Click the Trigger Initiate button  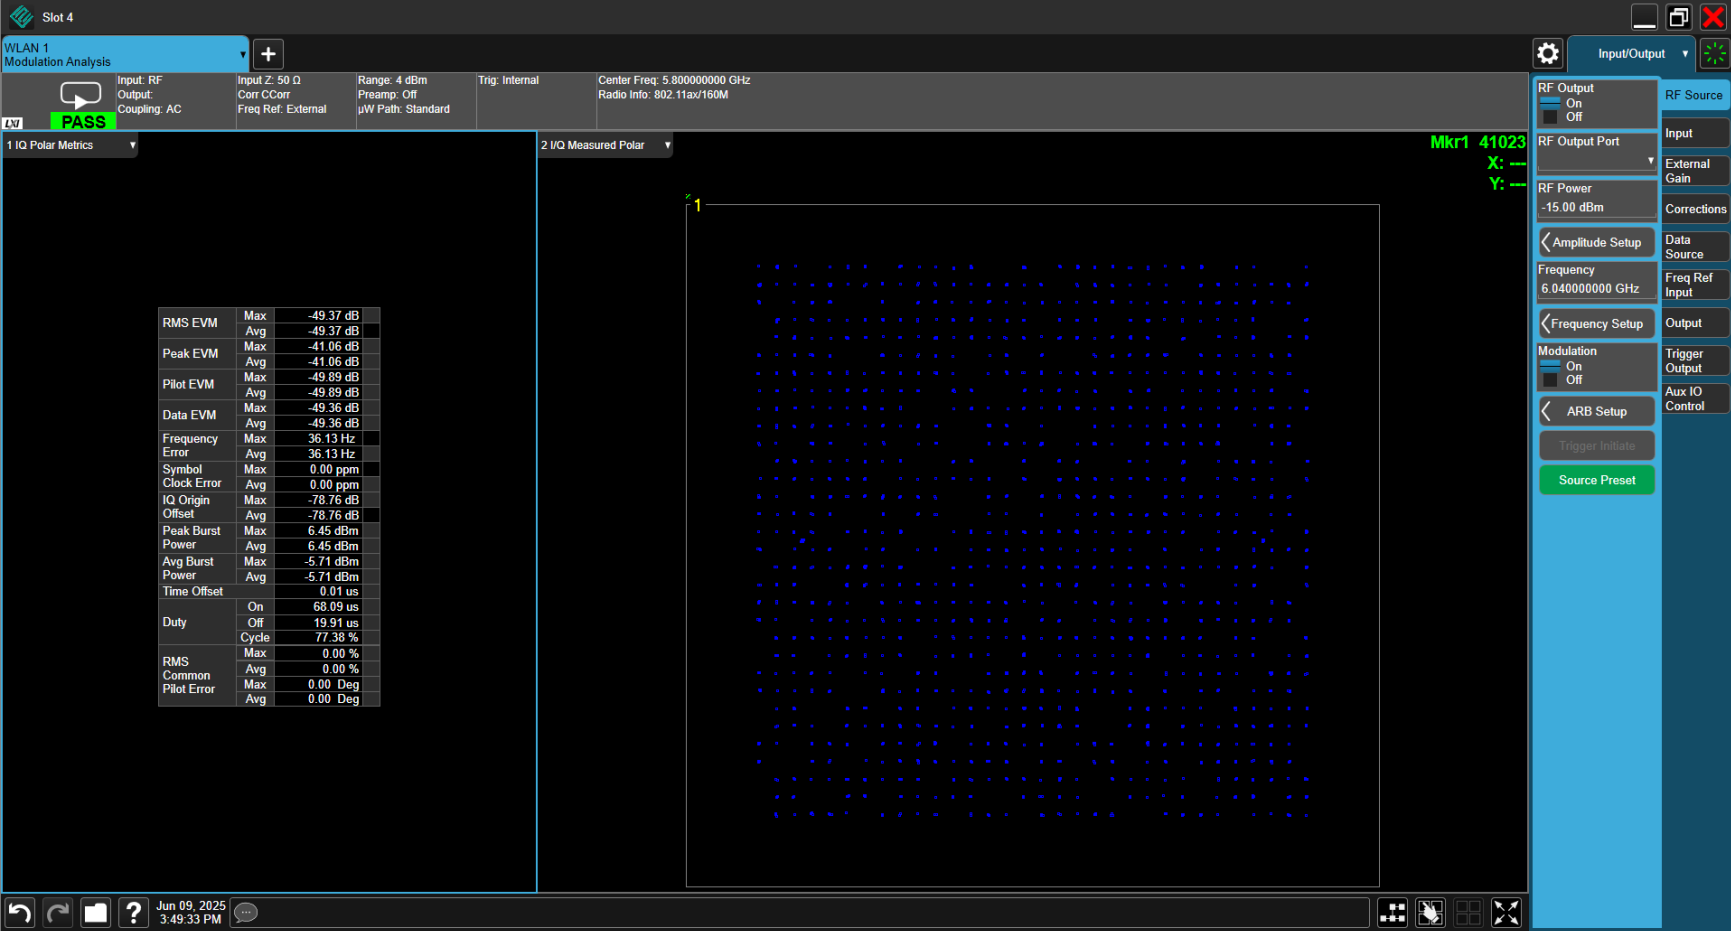[x=1597, y=446]
